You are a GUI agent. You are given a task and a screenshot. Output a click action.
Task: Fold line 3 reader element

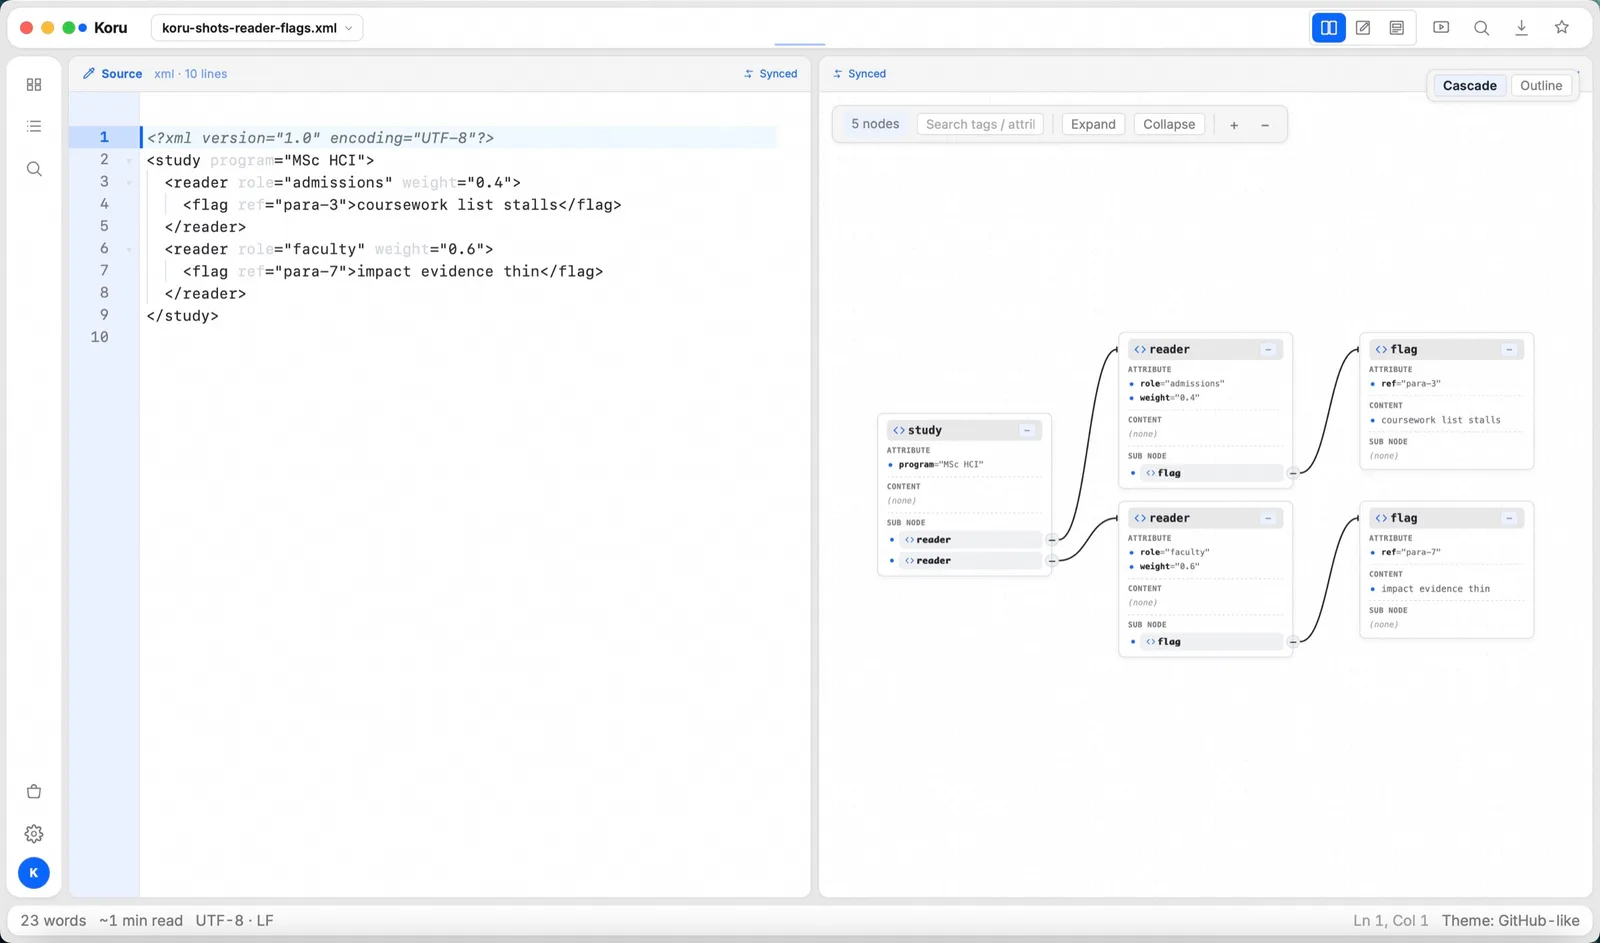129,182
